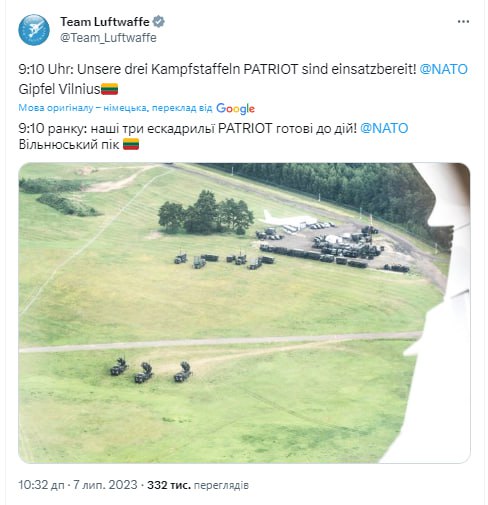Click the word переглядів in post footer
Screen dimensions: 488x505
click(x=221, y=485)
